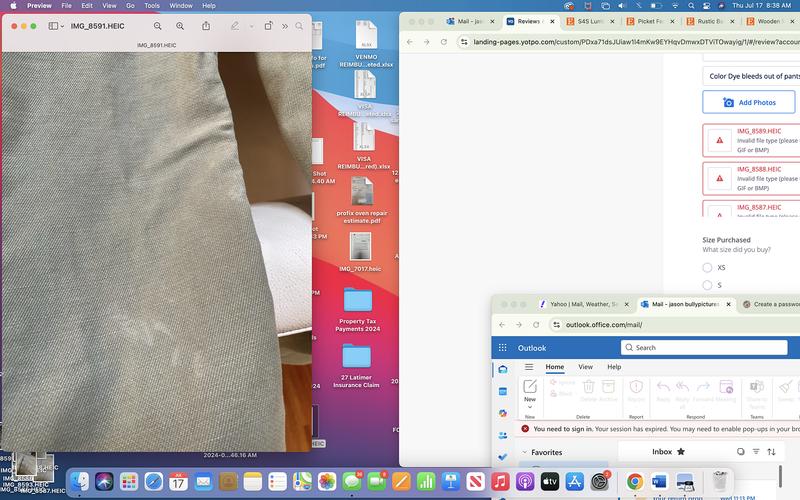Open the Apple menu
The width and height of the screenshot is (800, 500).
(x=13, y=6)
